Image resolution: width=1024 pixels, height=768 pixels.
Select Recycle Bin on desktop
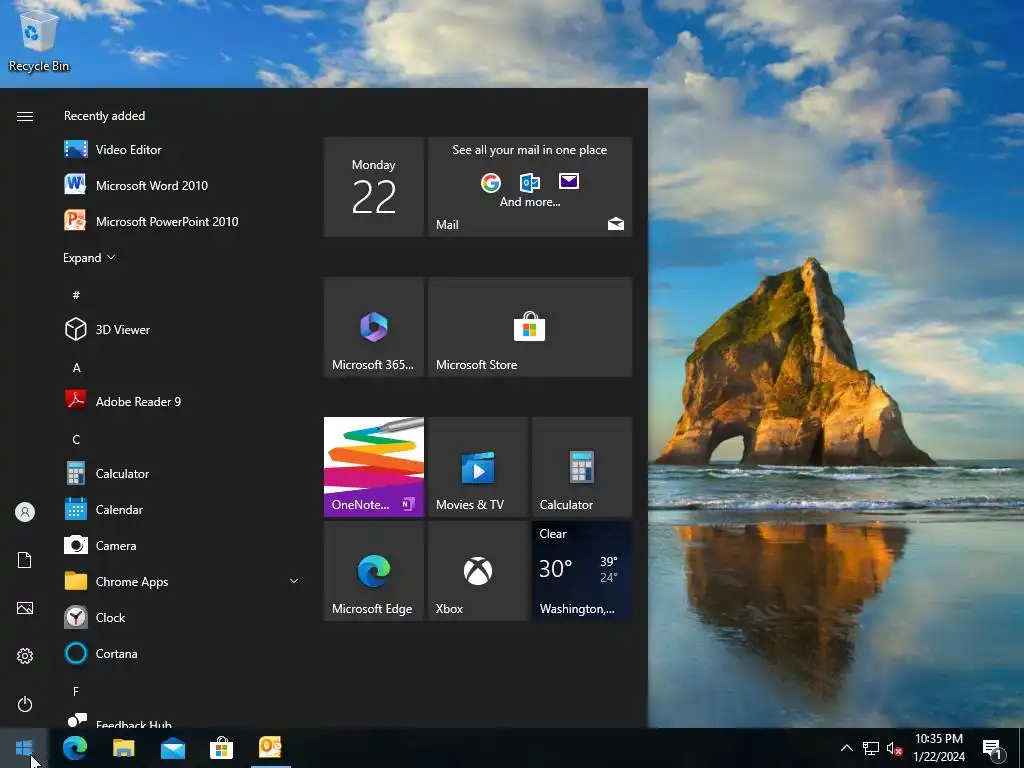tap(39, 42)
